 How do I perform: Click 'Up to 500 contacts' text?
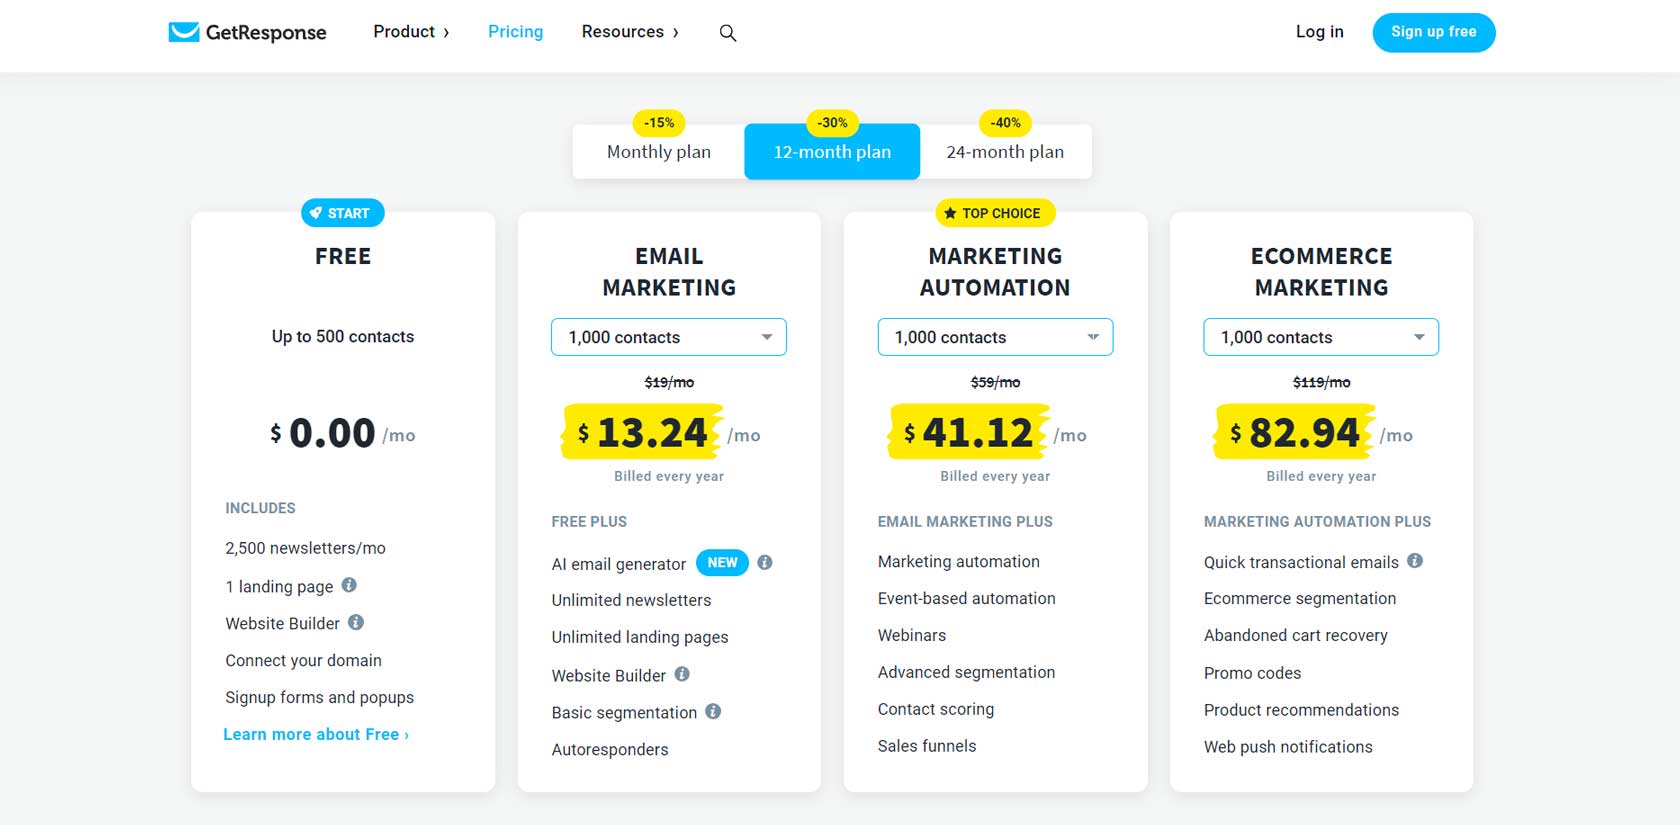[x=343, y=336]
